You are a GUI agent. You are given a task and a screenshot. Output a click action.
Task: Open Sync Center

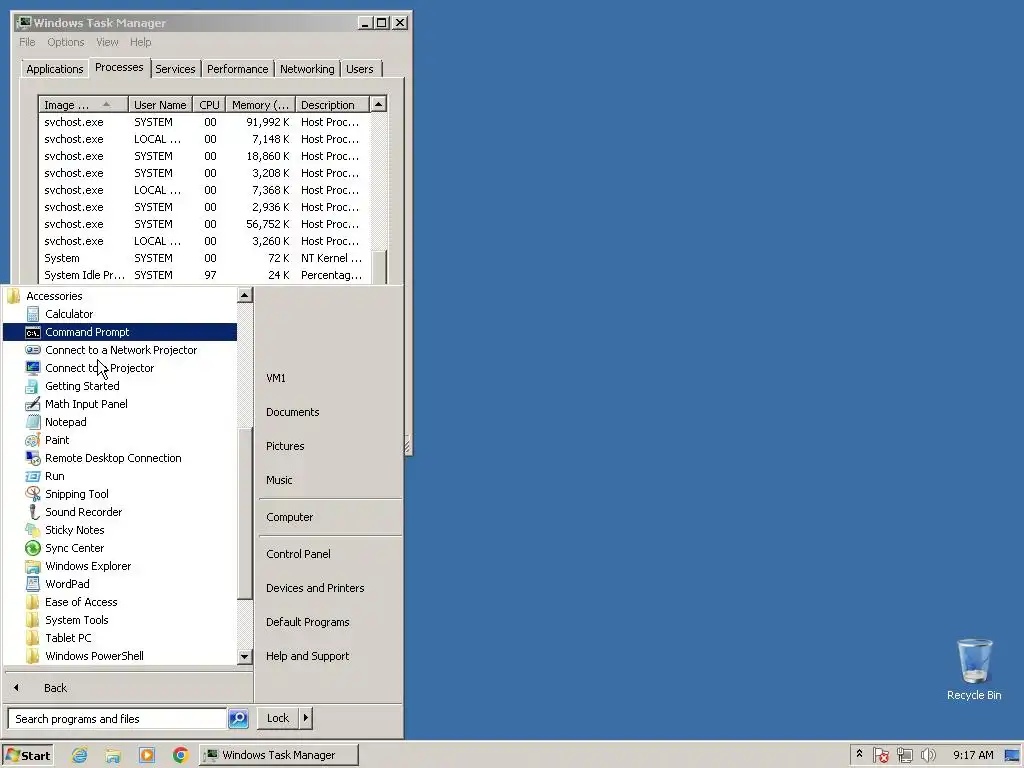(x=74, y=548)
